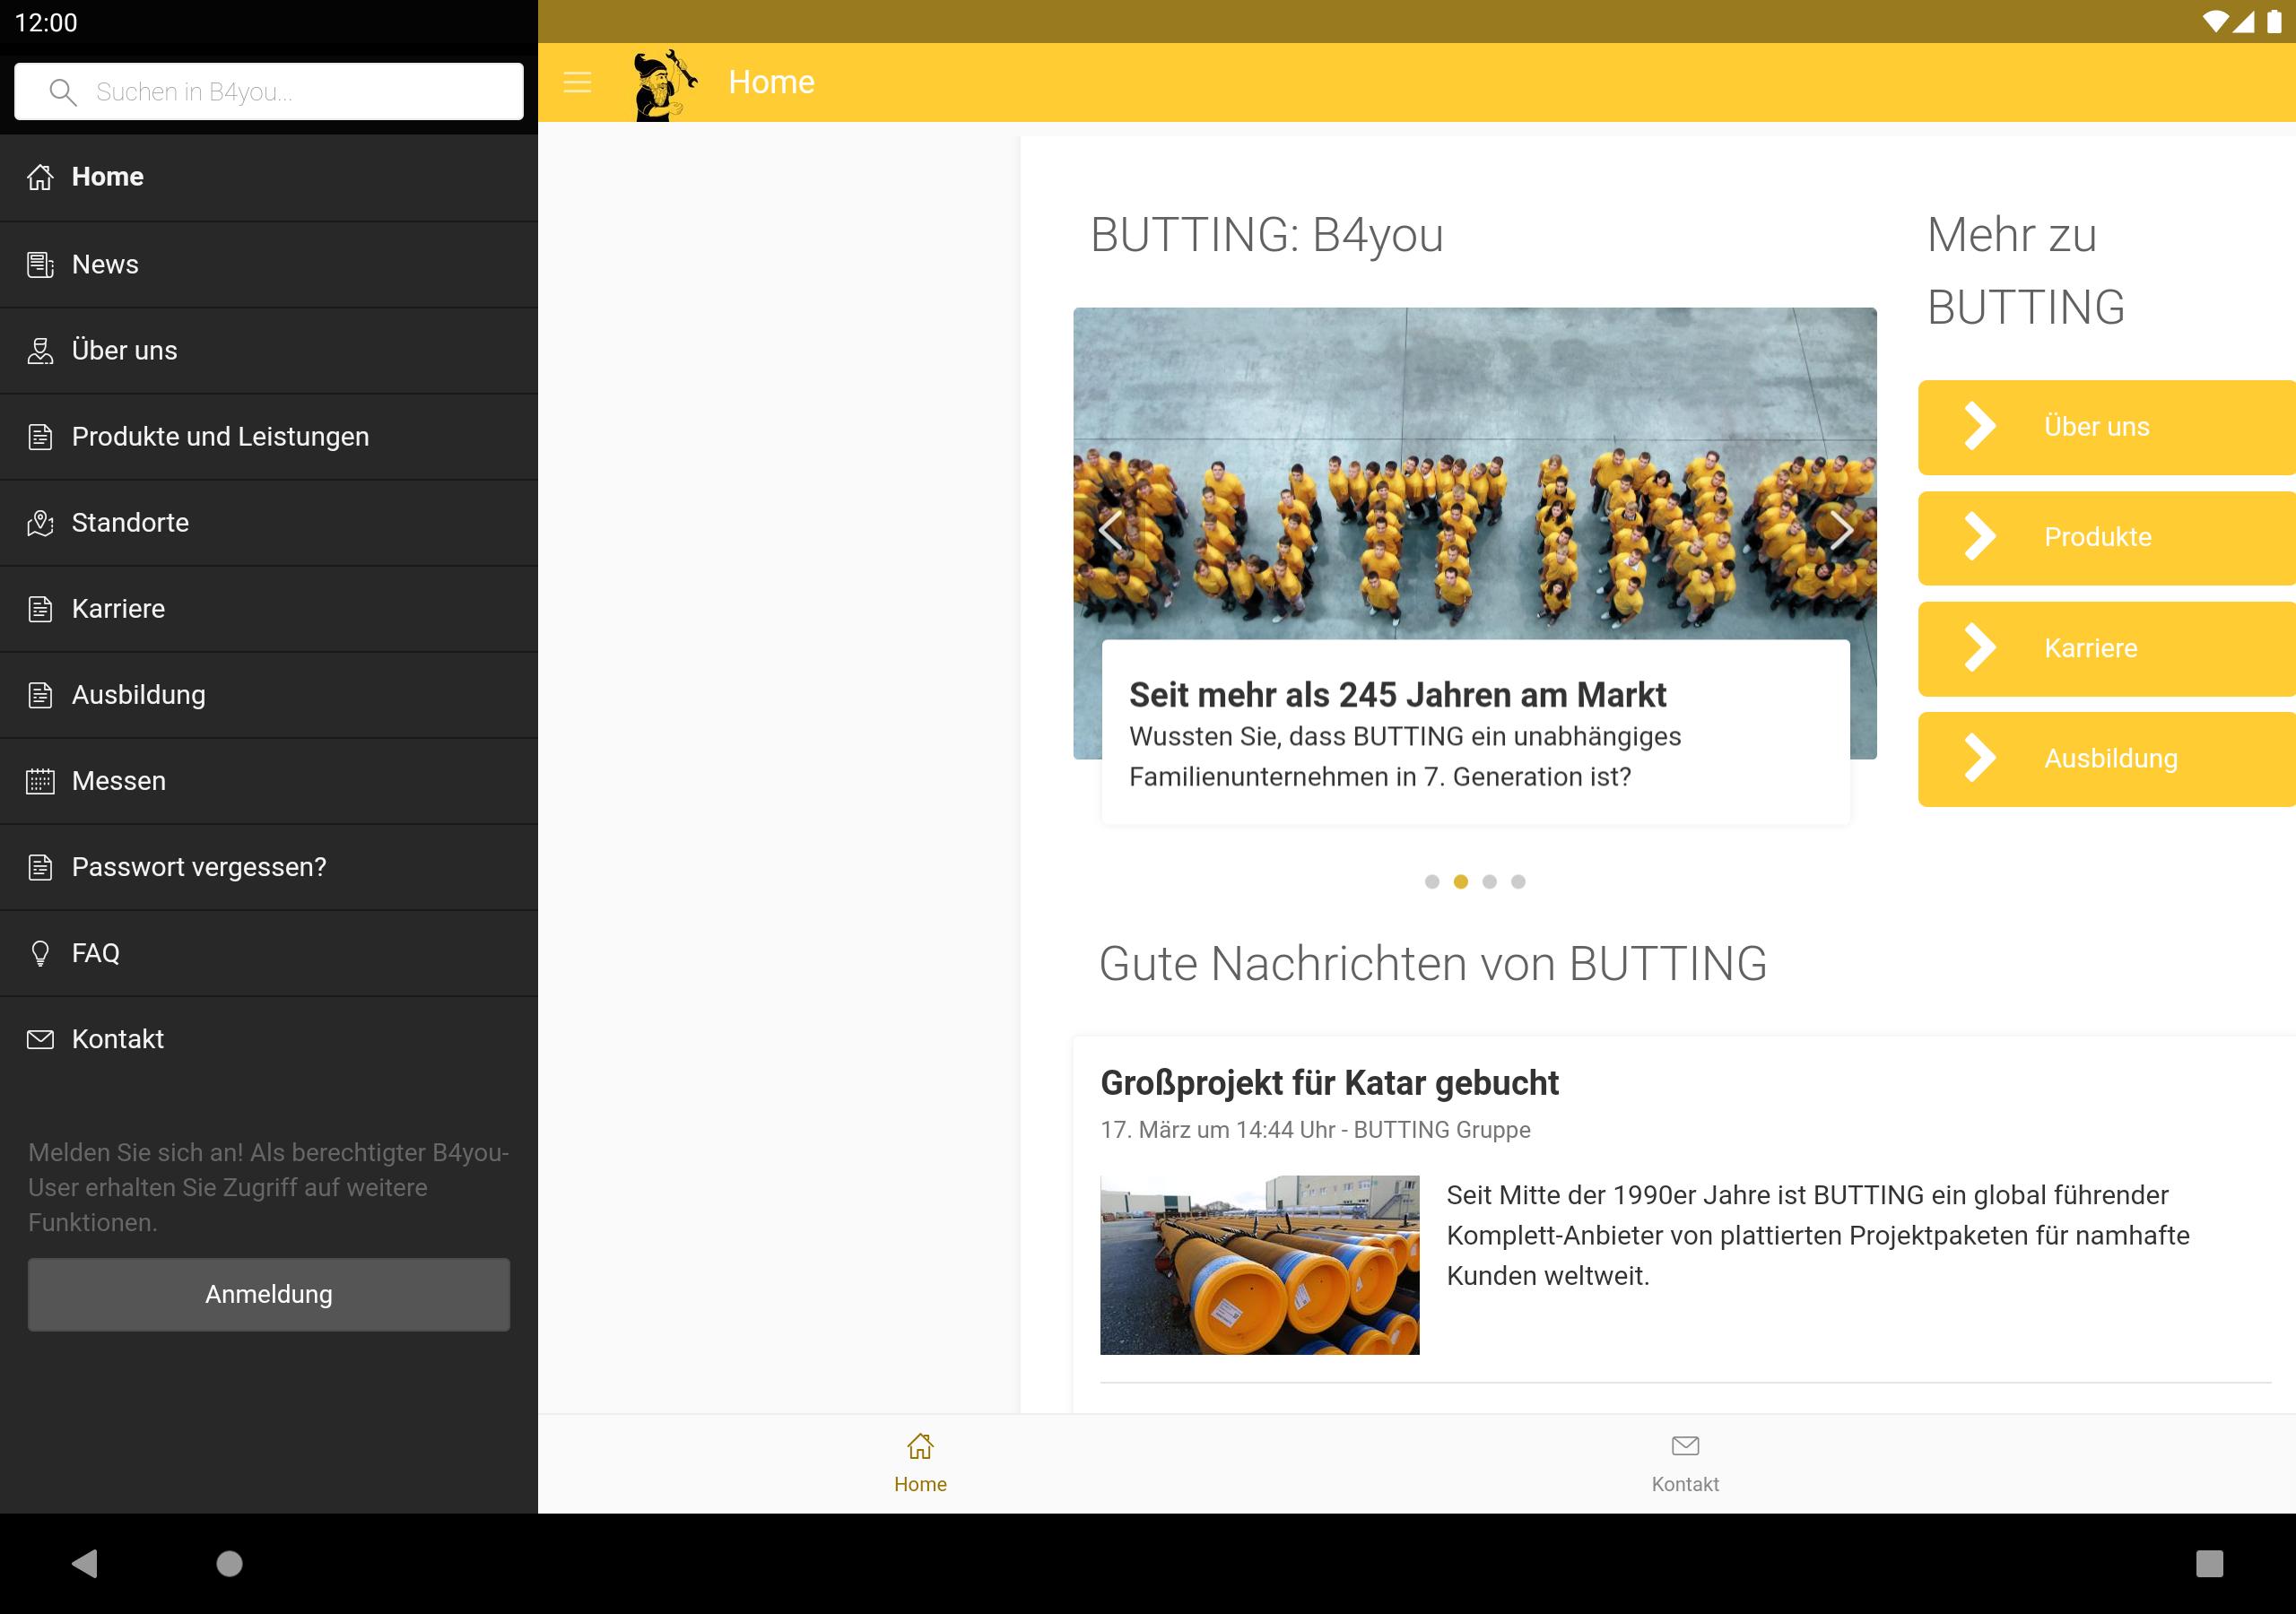Focus the 'Suchen in B4you...' search field
Screen dimensions: 2296x1614
(269, 92)
